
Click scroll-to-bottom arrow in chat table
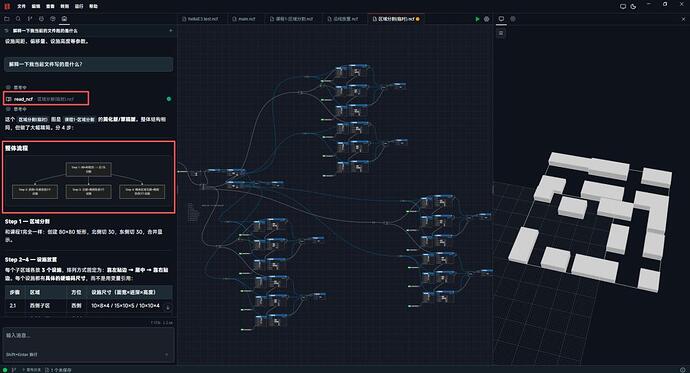coord(168,307)
